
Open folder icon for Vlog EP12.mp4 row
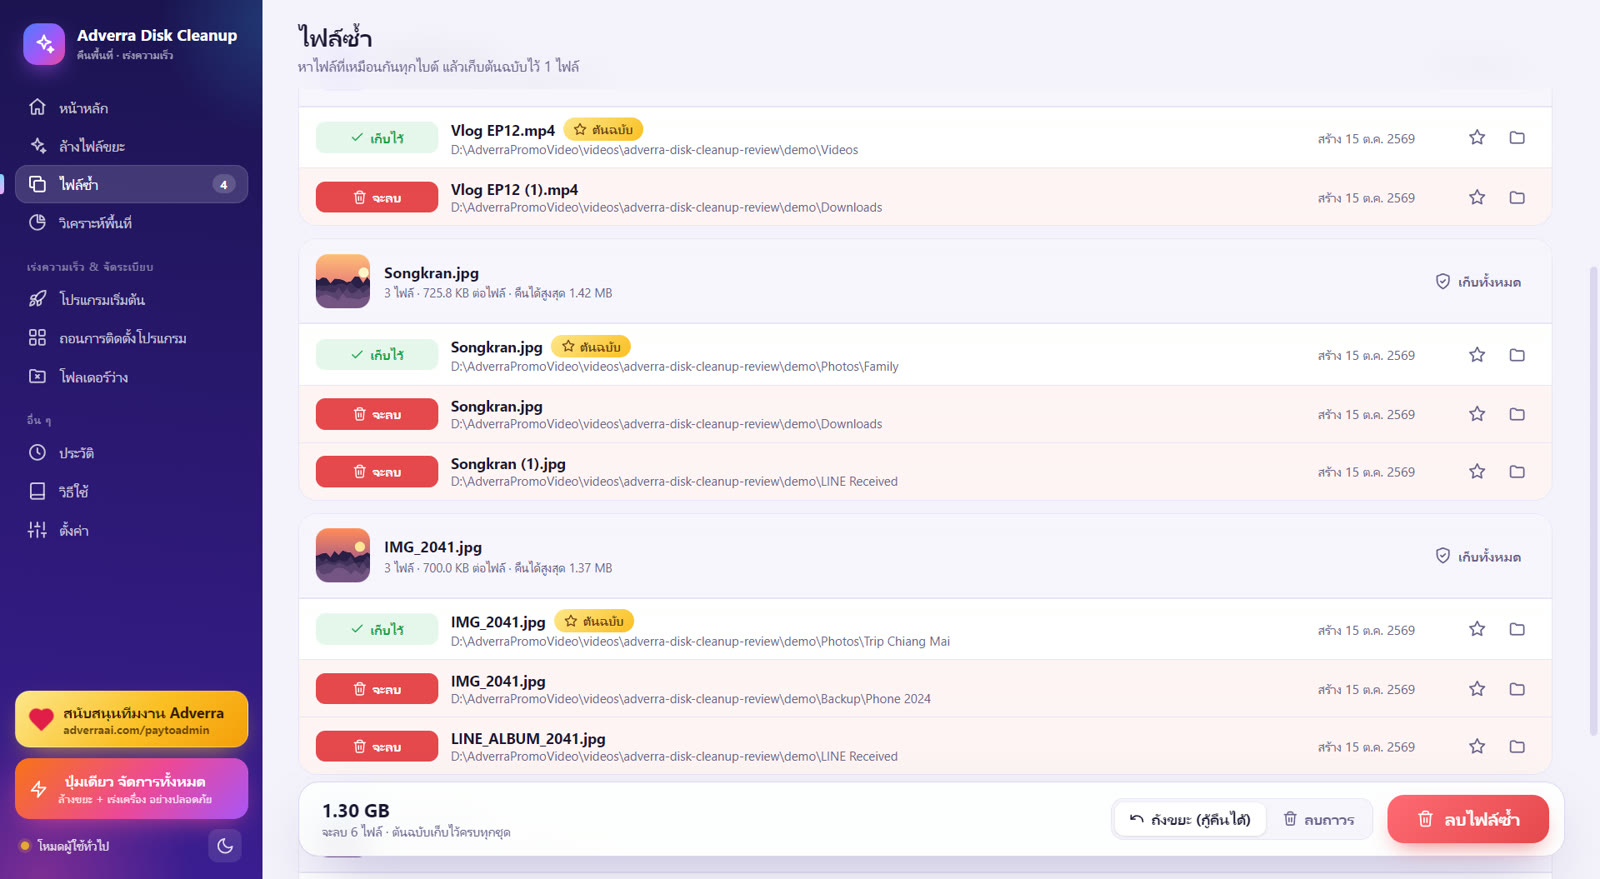(x=1517, y=137)
